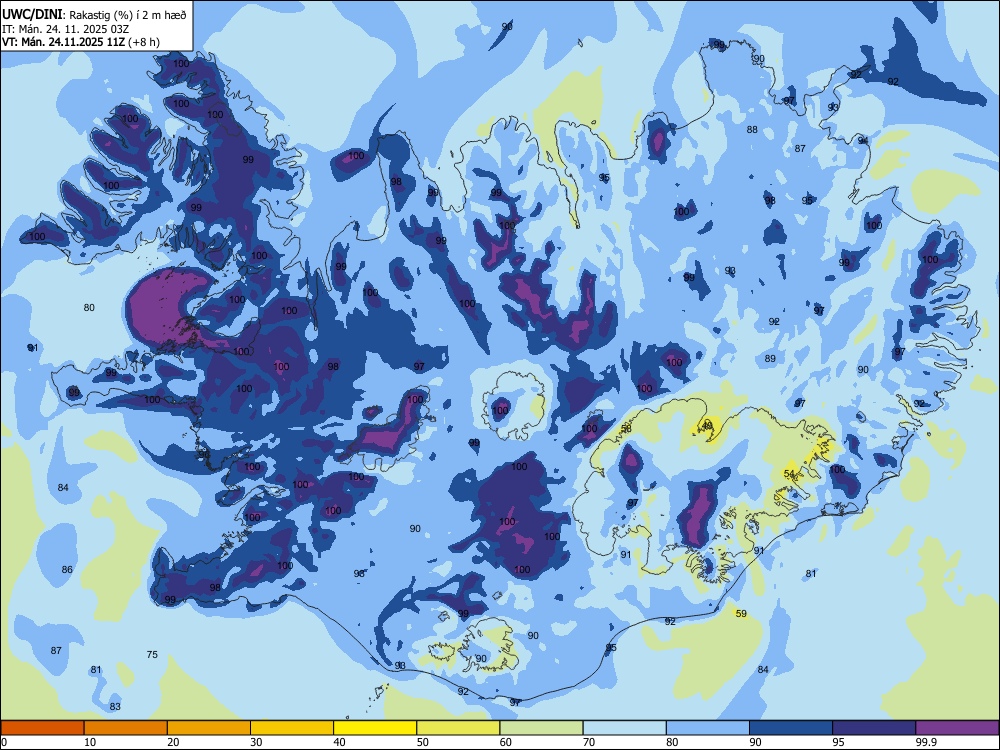Click the purple above-99.9 legend swatch

[957, 728]
